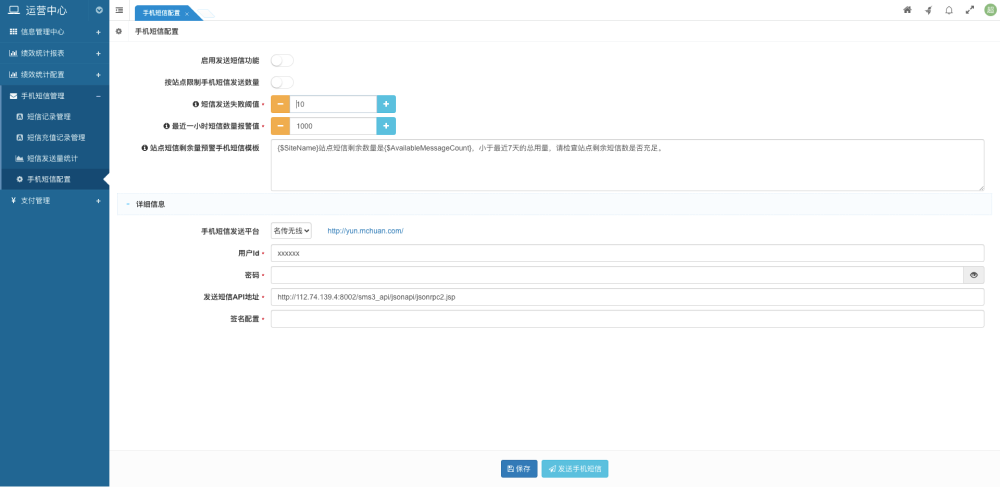The image size is (1000, 487).
Task: Click the fullscreen expand arrows icon
Action: [969, 10]
